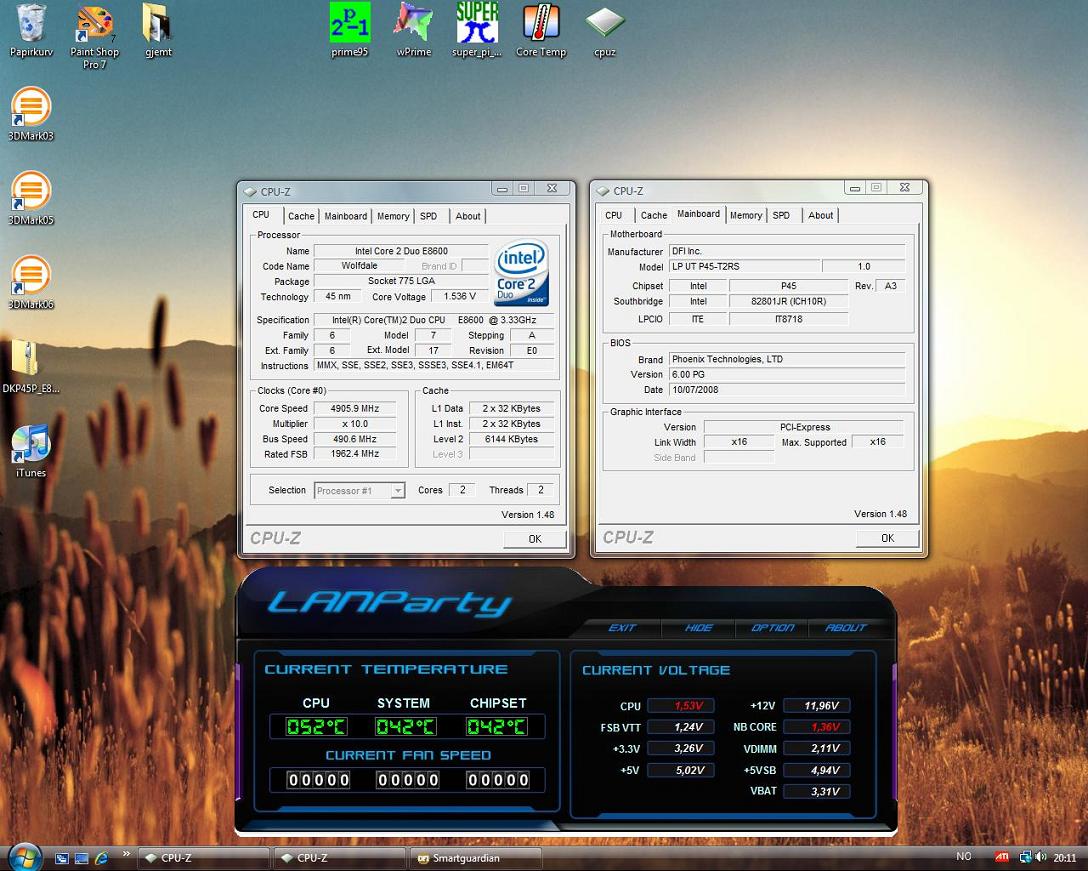Screen dimensions: 1088x871
Task: Click HIDE in LANParty Smartguardian
Action: [x=698, y=628]
